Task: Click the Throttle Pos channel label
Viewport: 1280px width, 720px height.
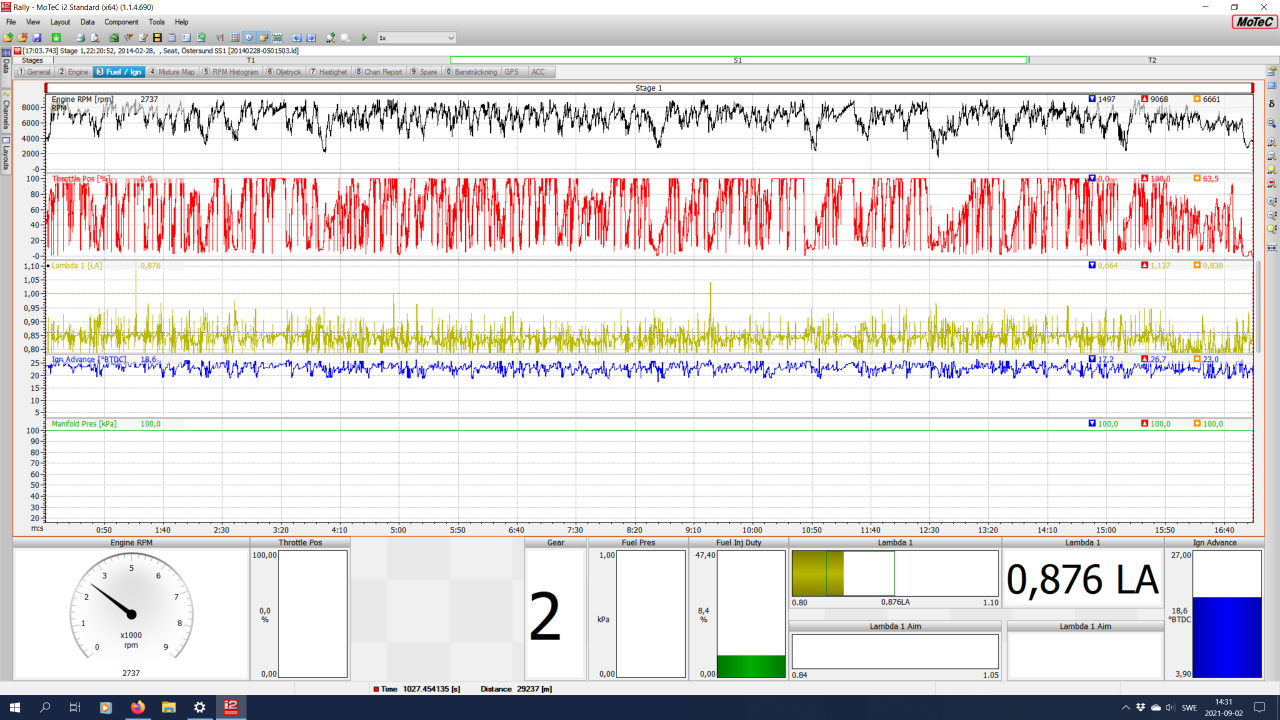Action: [x=81, y=179]
